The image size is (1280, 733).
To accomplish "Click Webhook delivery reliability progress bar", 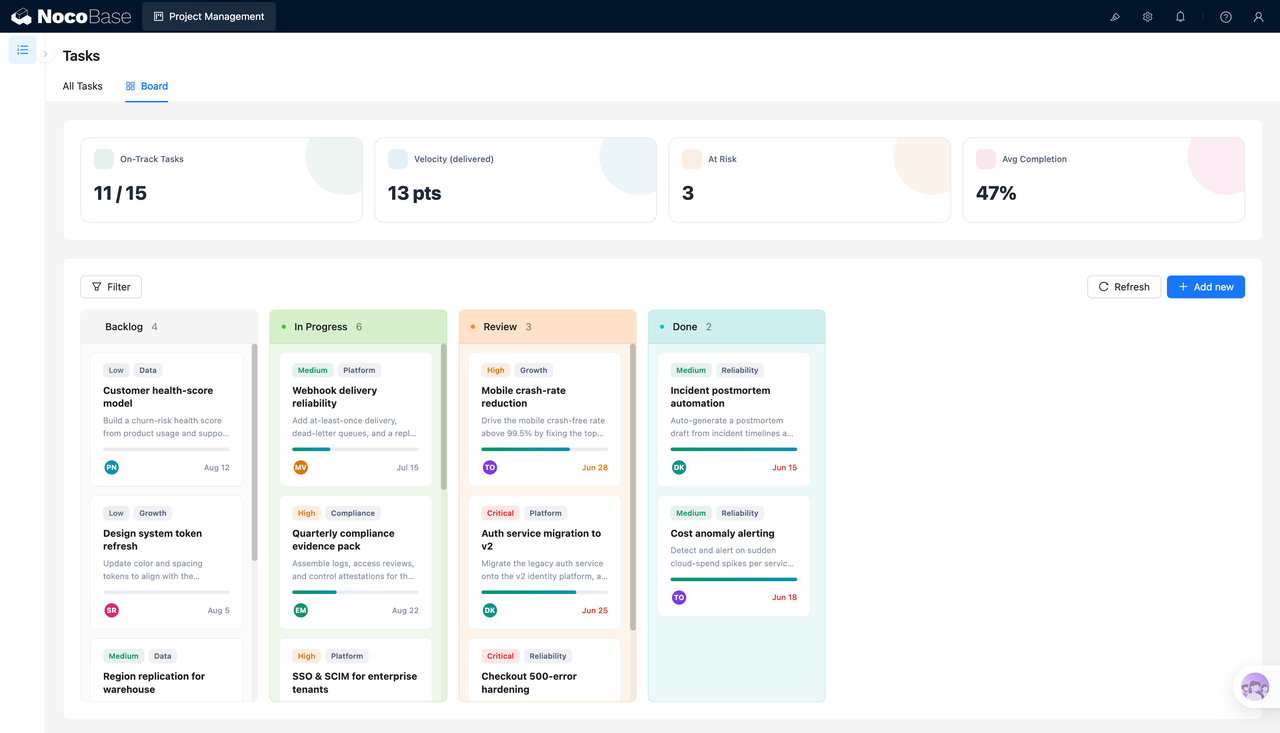I will click(x=355, y=450).
